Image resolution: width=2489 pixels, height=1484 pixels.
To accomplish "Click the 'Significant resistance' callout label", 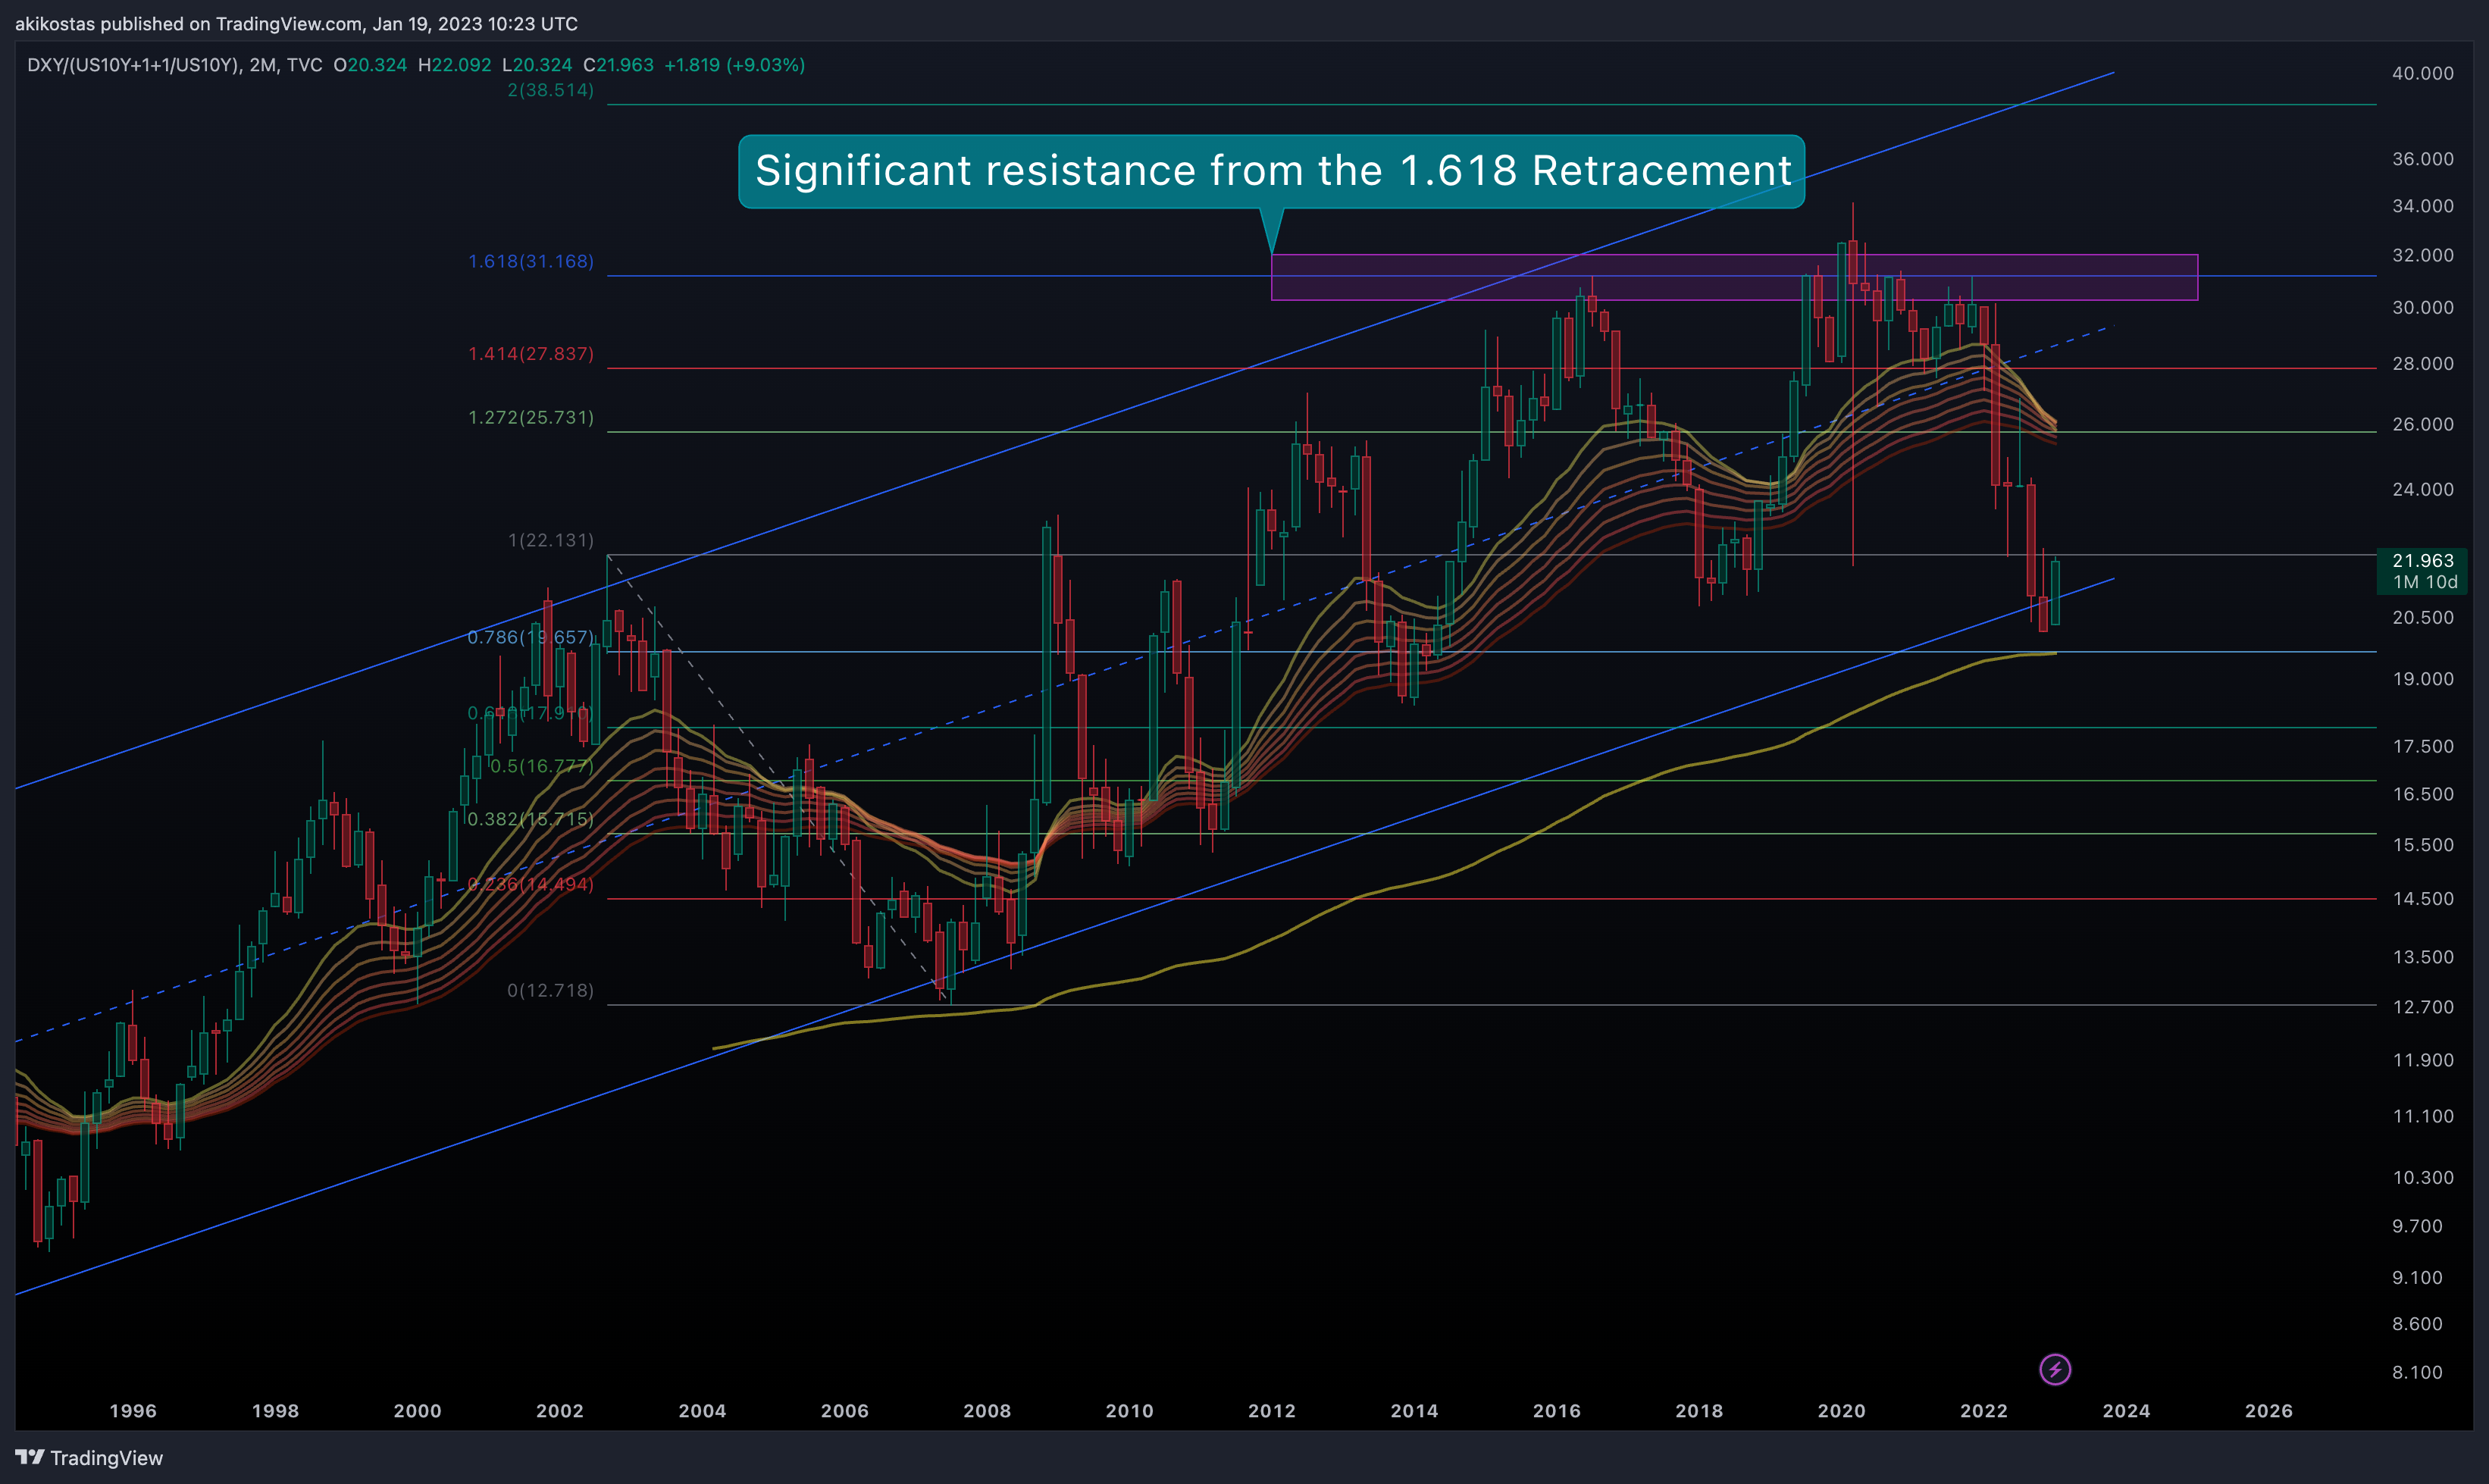I will (x=1272, y=171).
